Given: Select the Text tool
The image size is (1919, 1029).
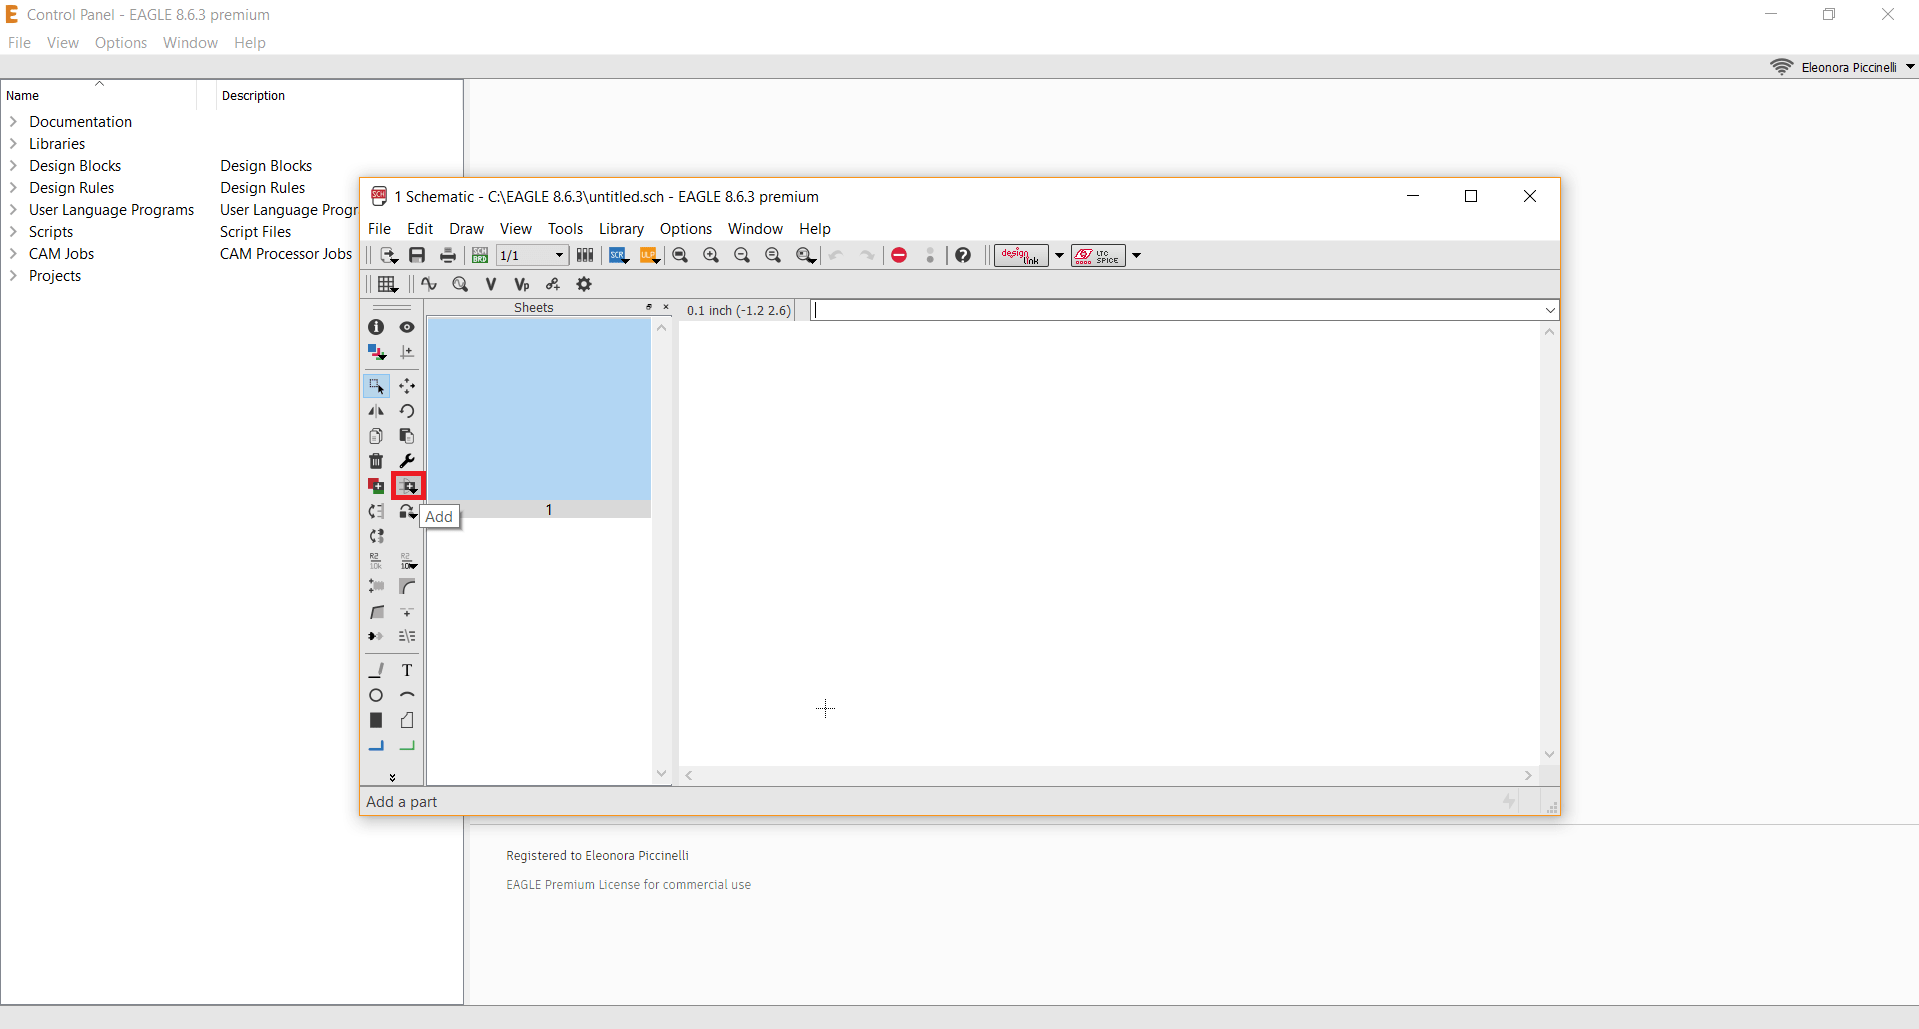Looking at the screenshot, I should (407, 670).
